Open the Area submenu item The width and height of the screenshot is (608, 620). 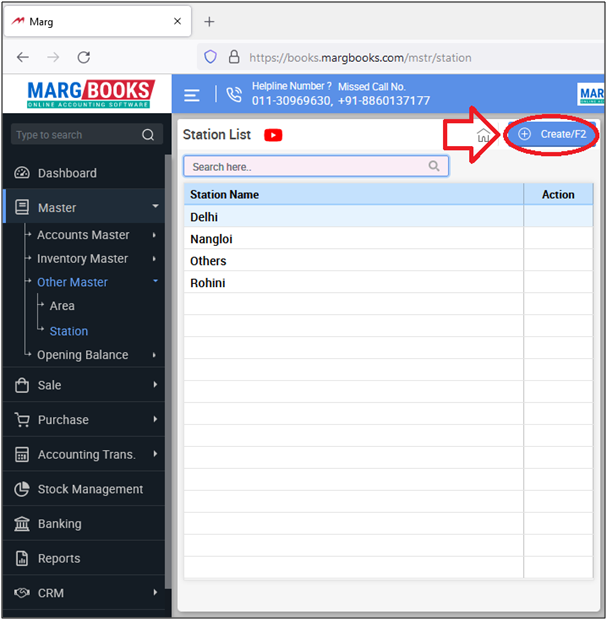(x=62, y=306)
